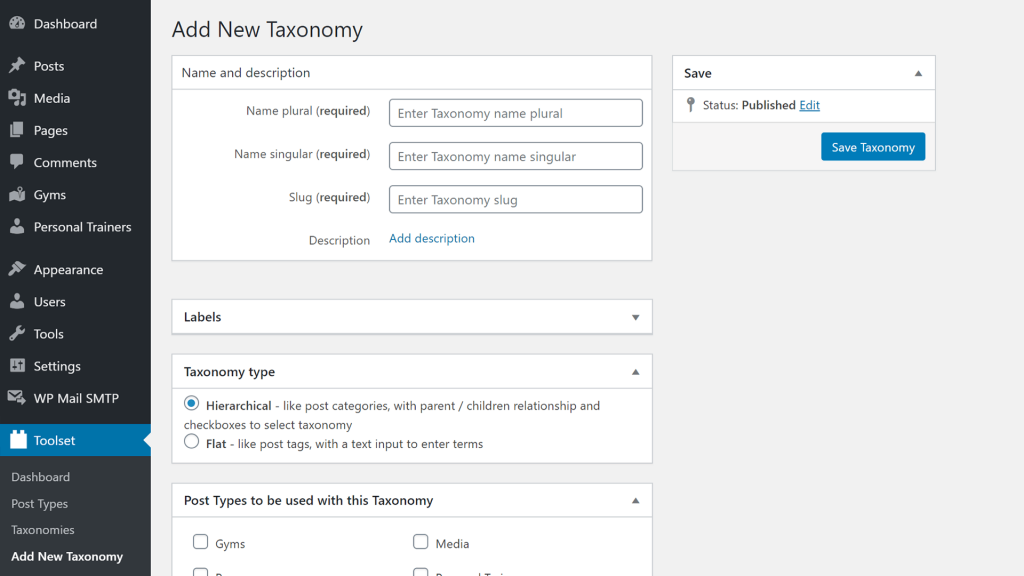Edit the Published status link
Viewport: 1024px width, 576px height.
pos(809,105)
